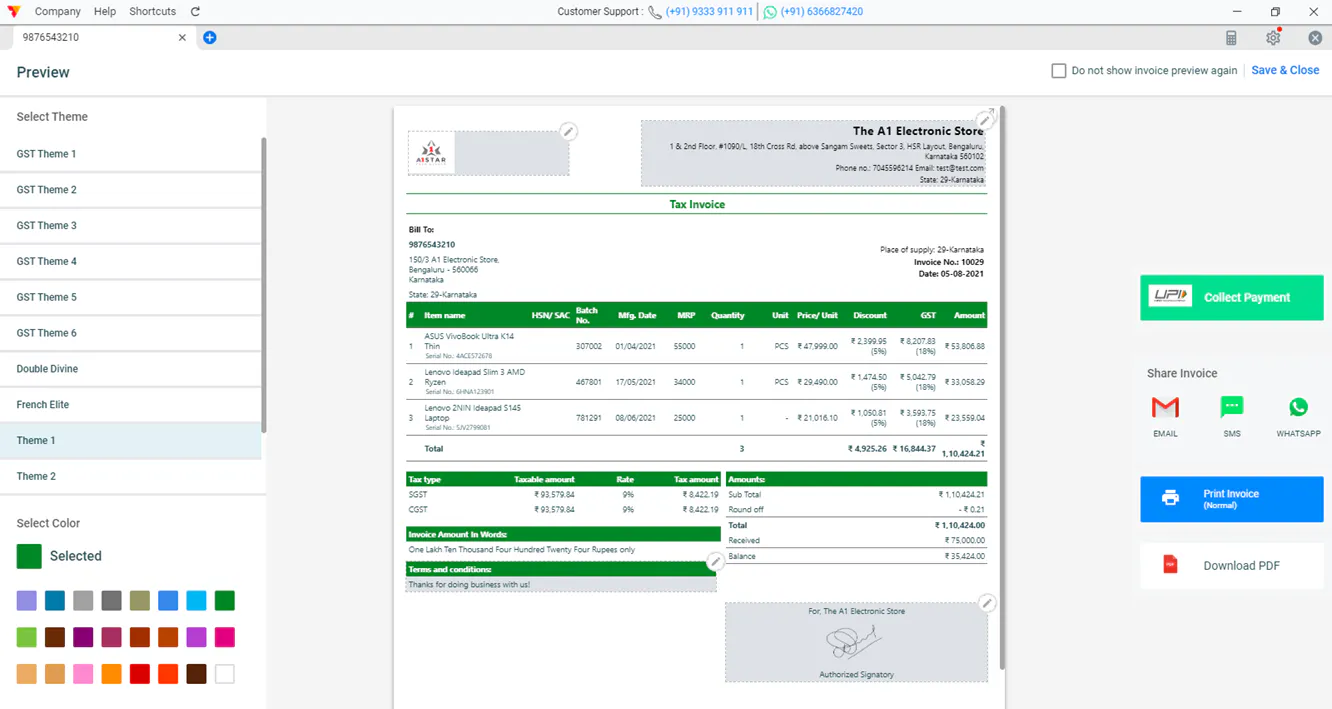
Task: Select Theme 1 in theme list
Action: point(130,441)
